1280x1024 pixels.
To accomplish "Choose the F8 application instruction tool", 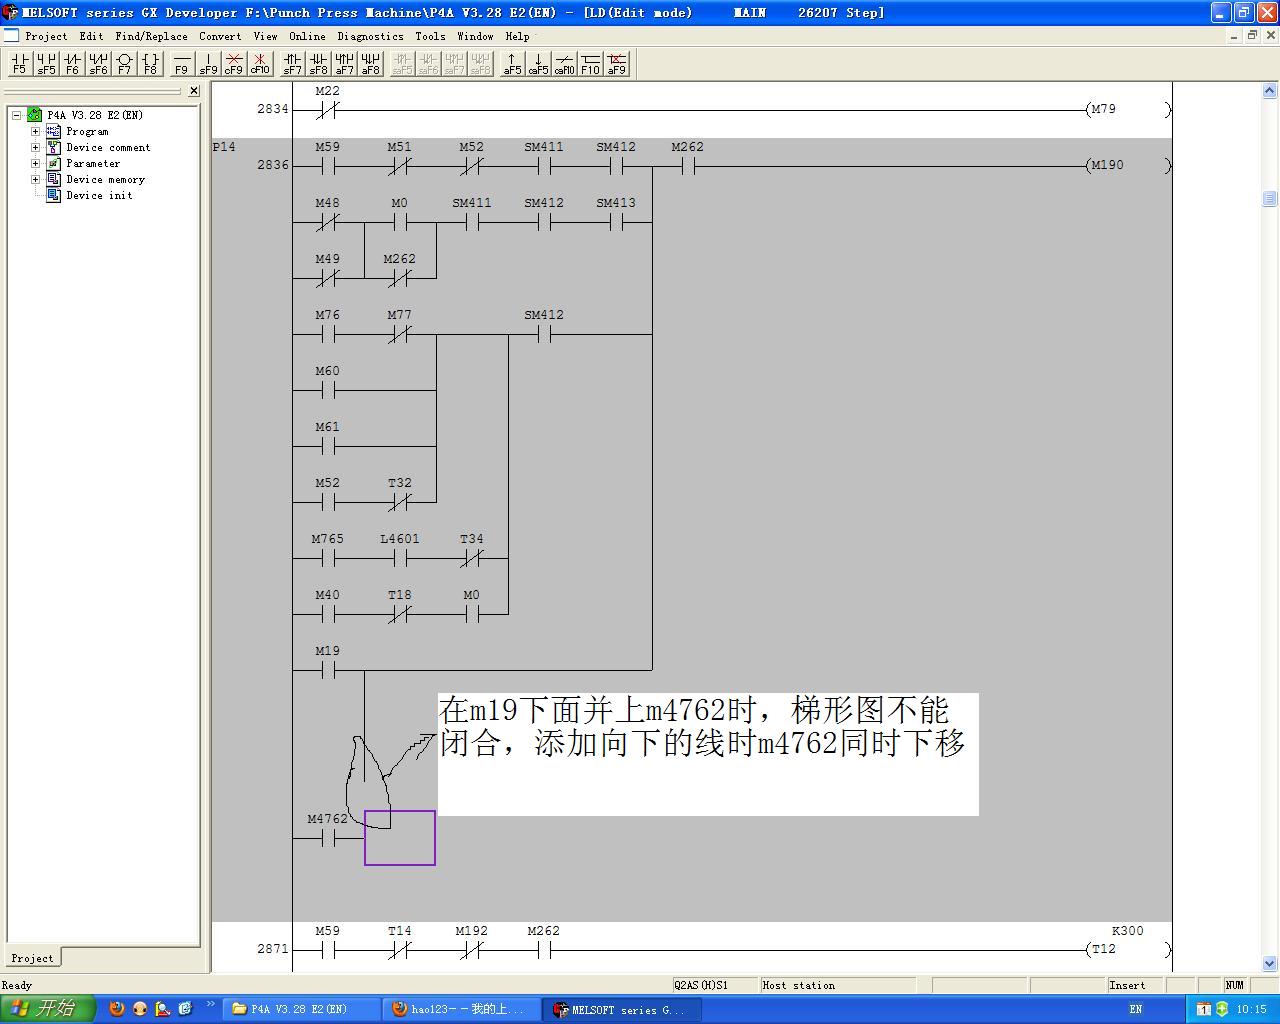I will point(150,64).
